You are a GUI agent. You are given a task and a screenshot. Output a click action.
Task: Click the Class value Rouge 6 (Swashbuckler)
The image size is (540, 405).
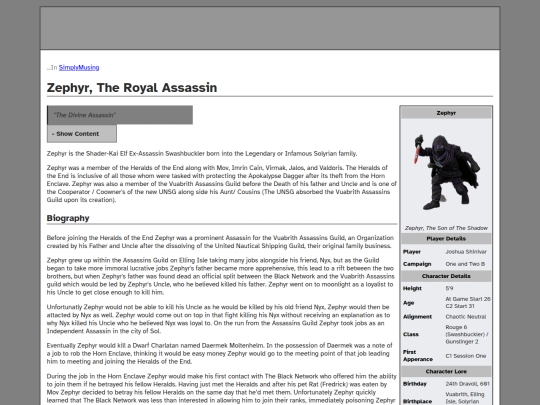tap(467, 334)
